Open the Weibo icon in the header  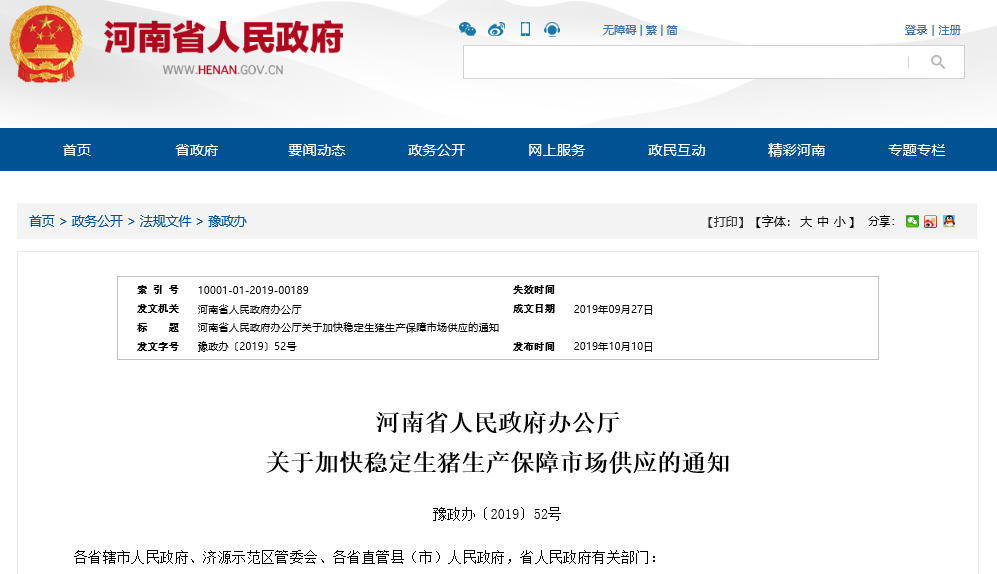point(497,30)
